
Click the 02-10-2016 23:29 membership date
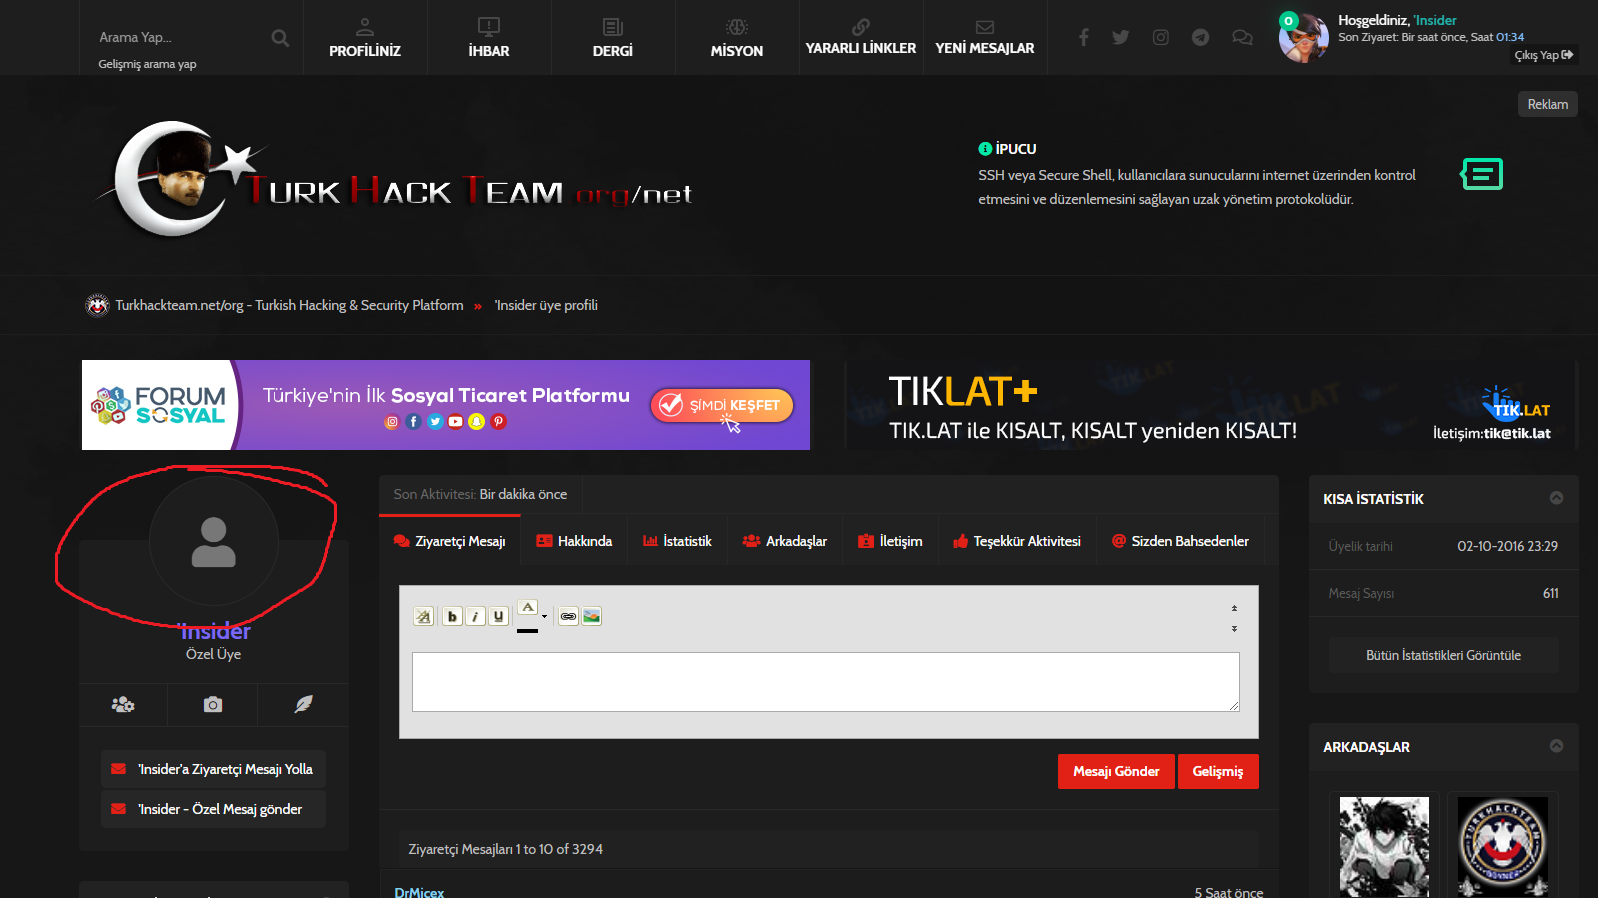click(1507, 546)
